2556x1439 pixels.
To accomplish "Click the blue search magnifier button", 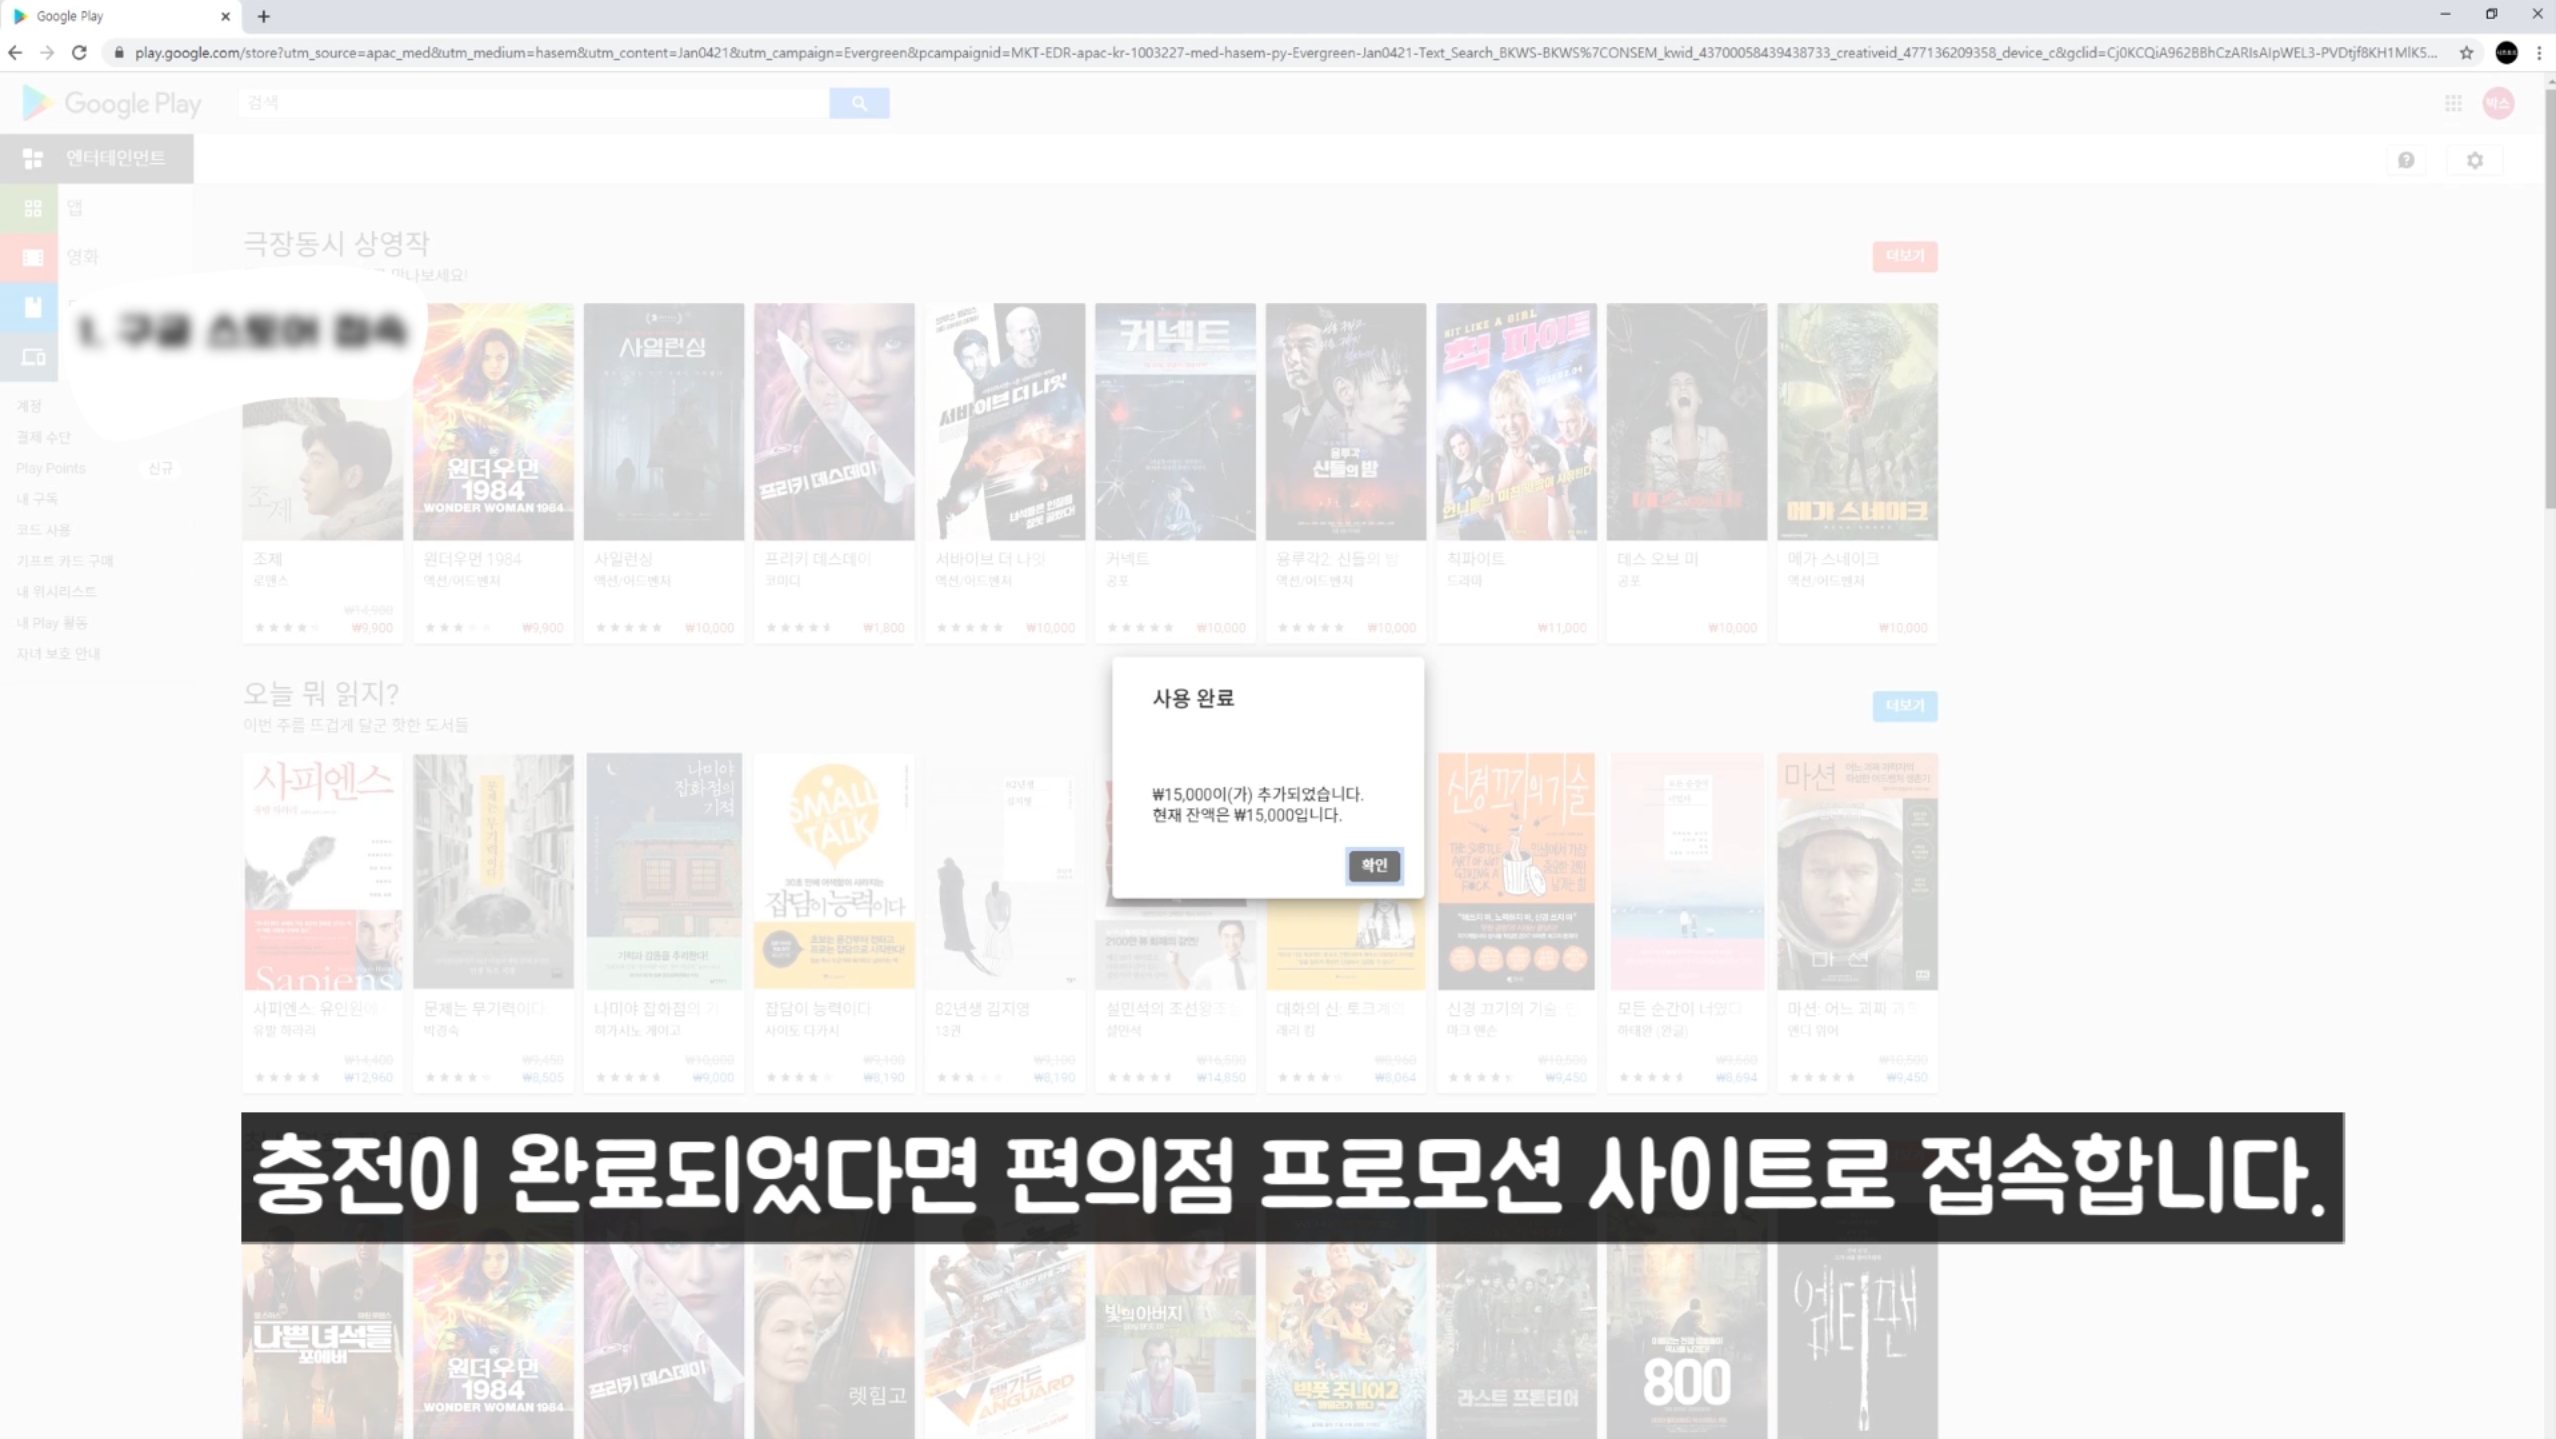I will pos(859,103).
